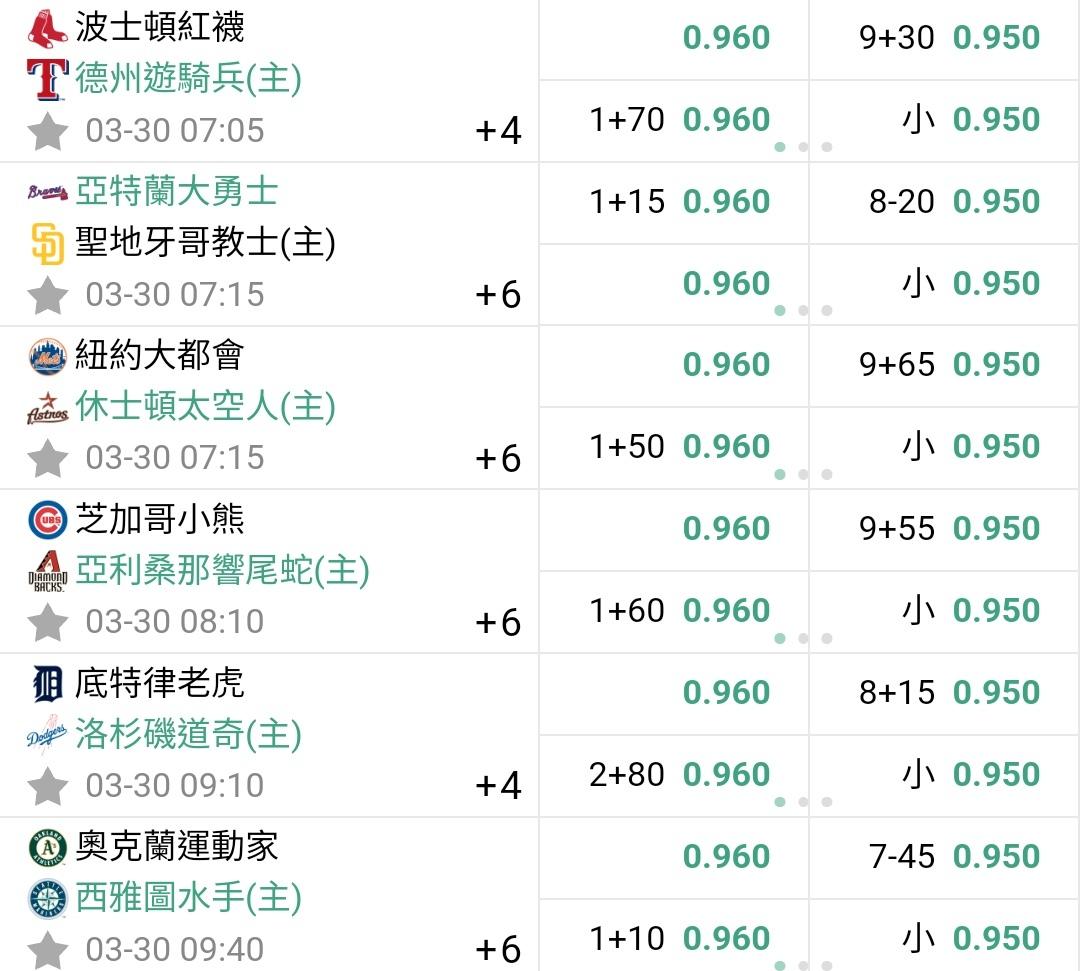Expand +6 more bets for Braves vs Padres

click(498, 295)
